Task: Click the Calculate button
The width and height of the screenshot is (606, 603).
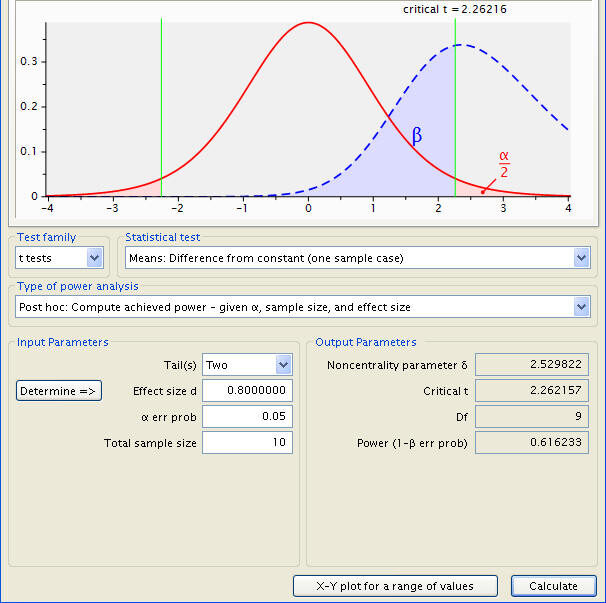Action: (553, 586)
